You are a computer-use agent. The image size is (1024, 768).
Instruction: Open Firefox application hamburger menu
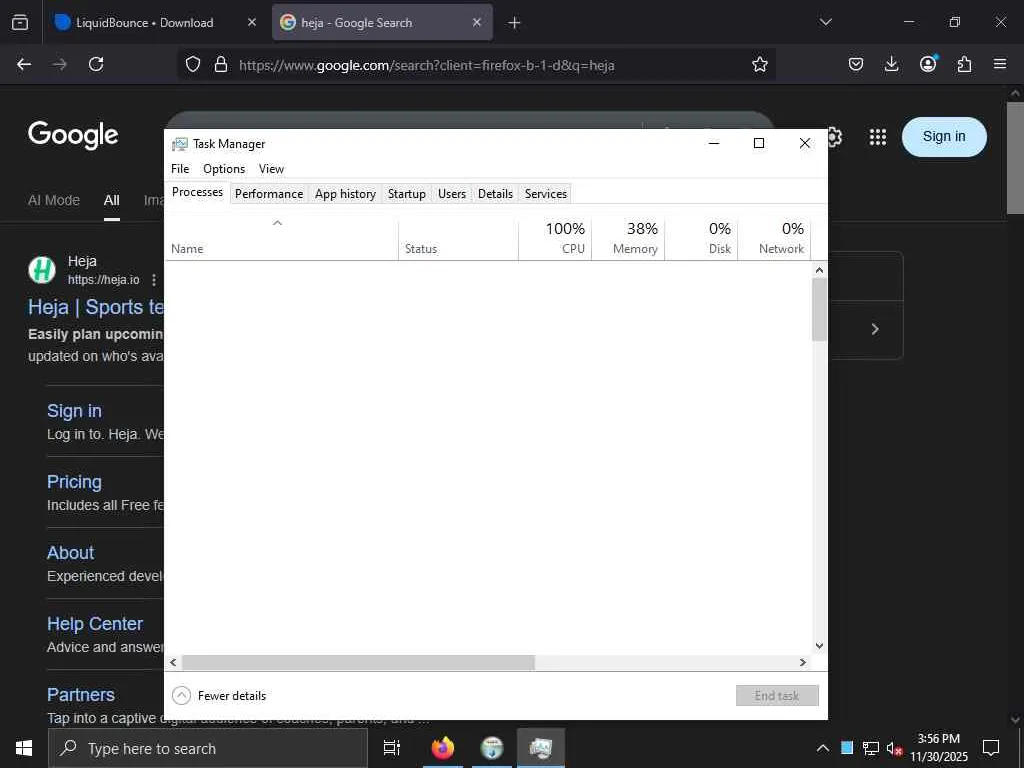click(x=1000, y=64)
